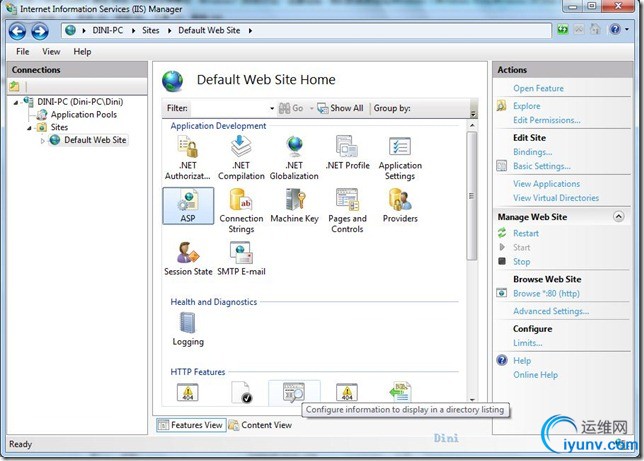Image resolution: width=644 pixels, height=461 pixels.
Task: Click the Edit Permissions... link
Action: tap(546, 120)
